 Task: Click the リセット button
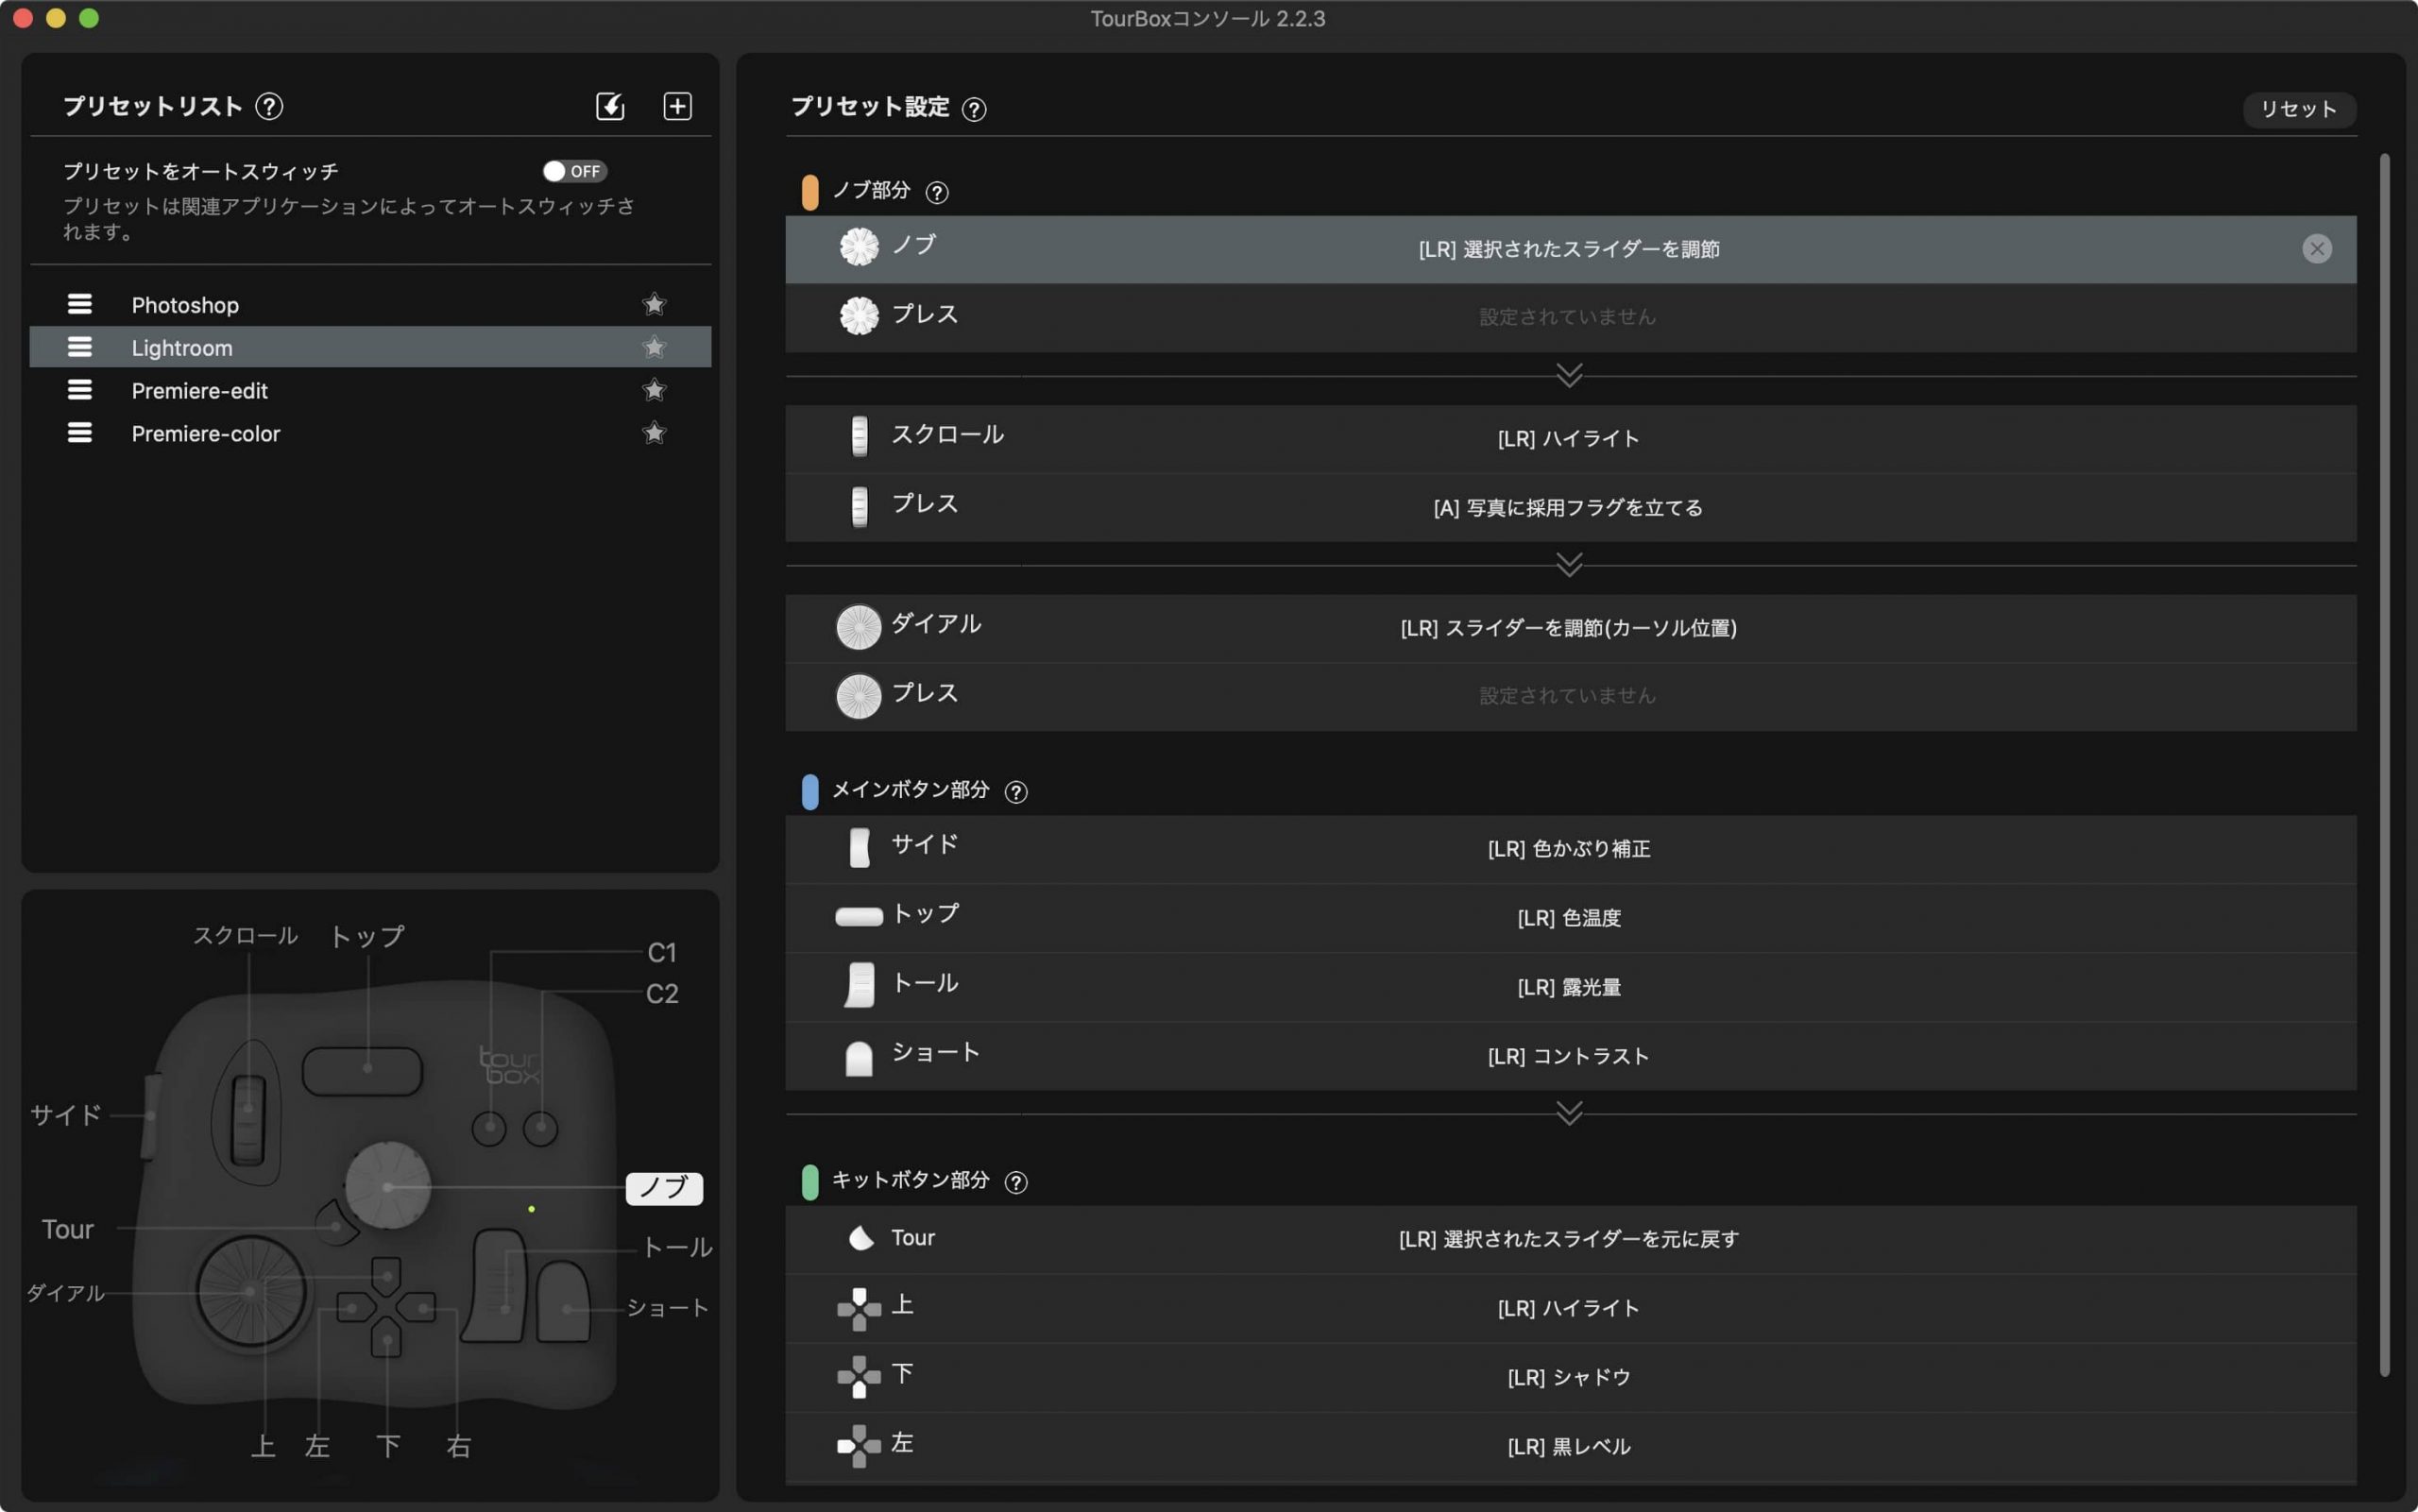tap(2298, 109)
